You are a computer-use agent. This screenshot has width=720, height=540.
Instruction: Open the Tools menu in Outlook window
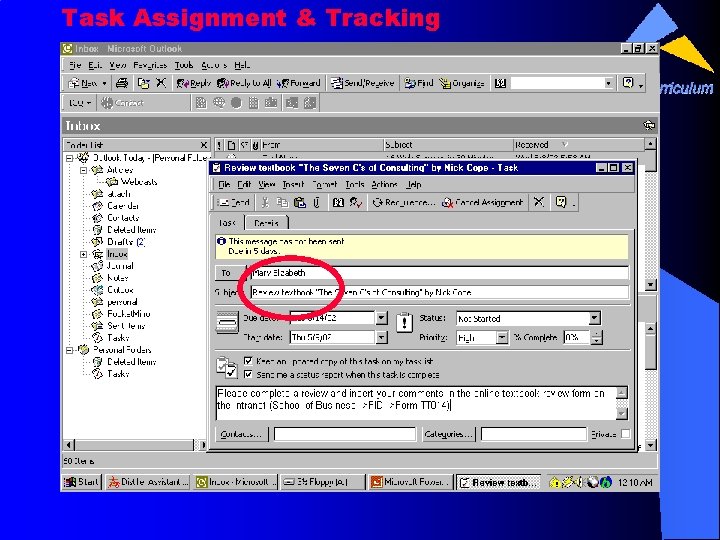[x=184, y=65]
